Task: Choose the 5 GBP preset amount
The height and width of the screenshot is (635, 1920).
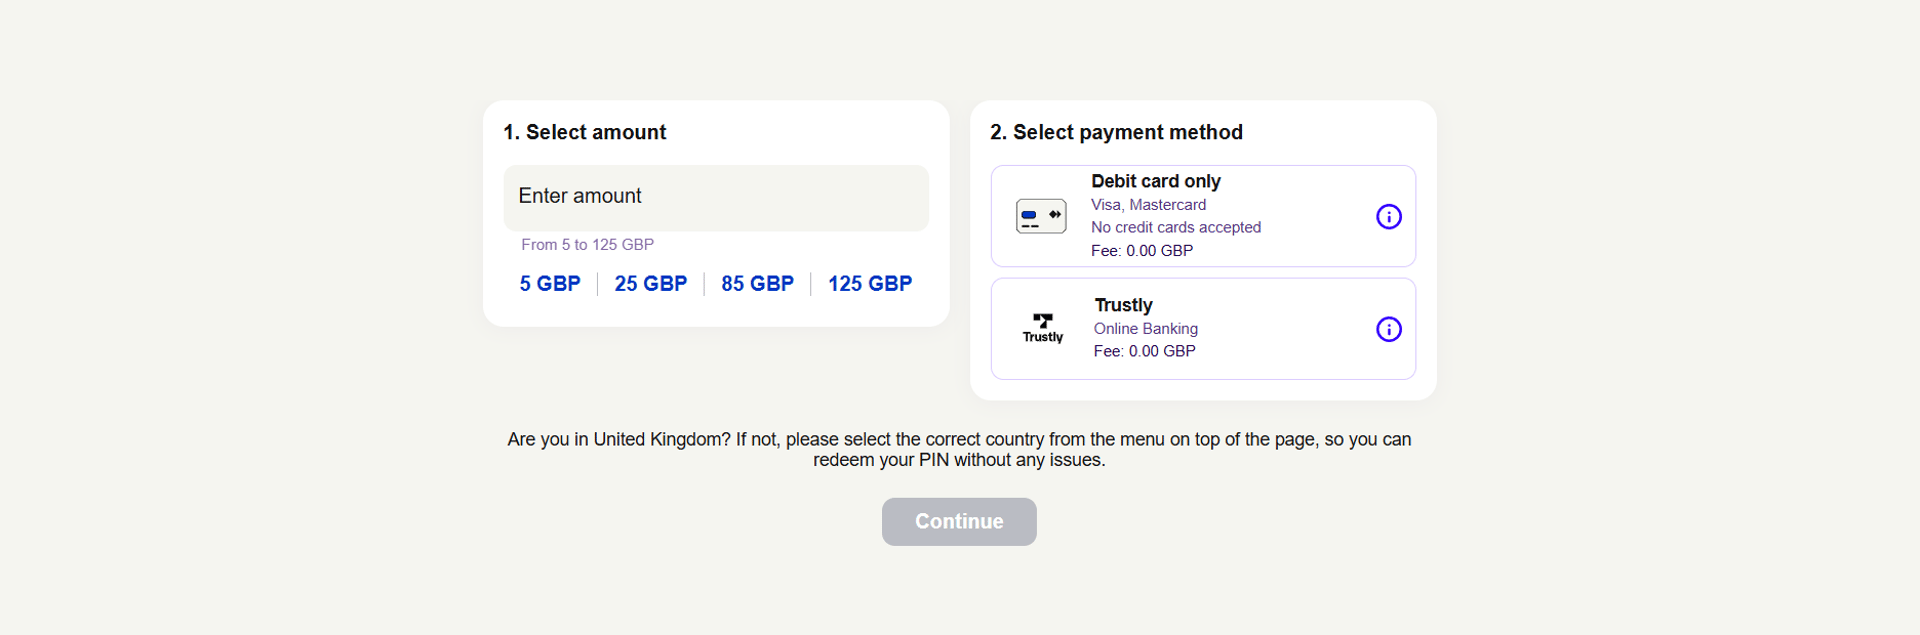Action: click(x=550, y=284)
